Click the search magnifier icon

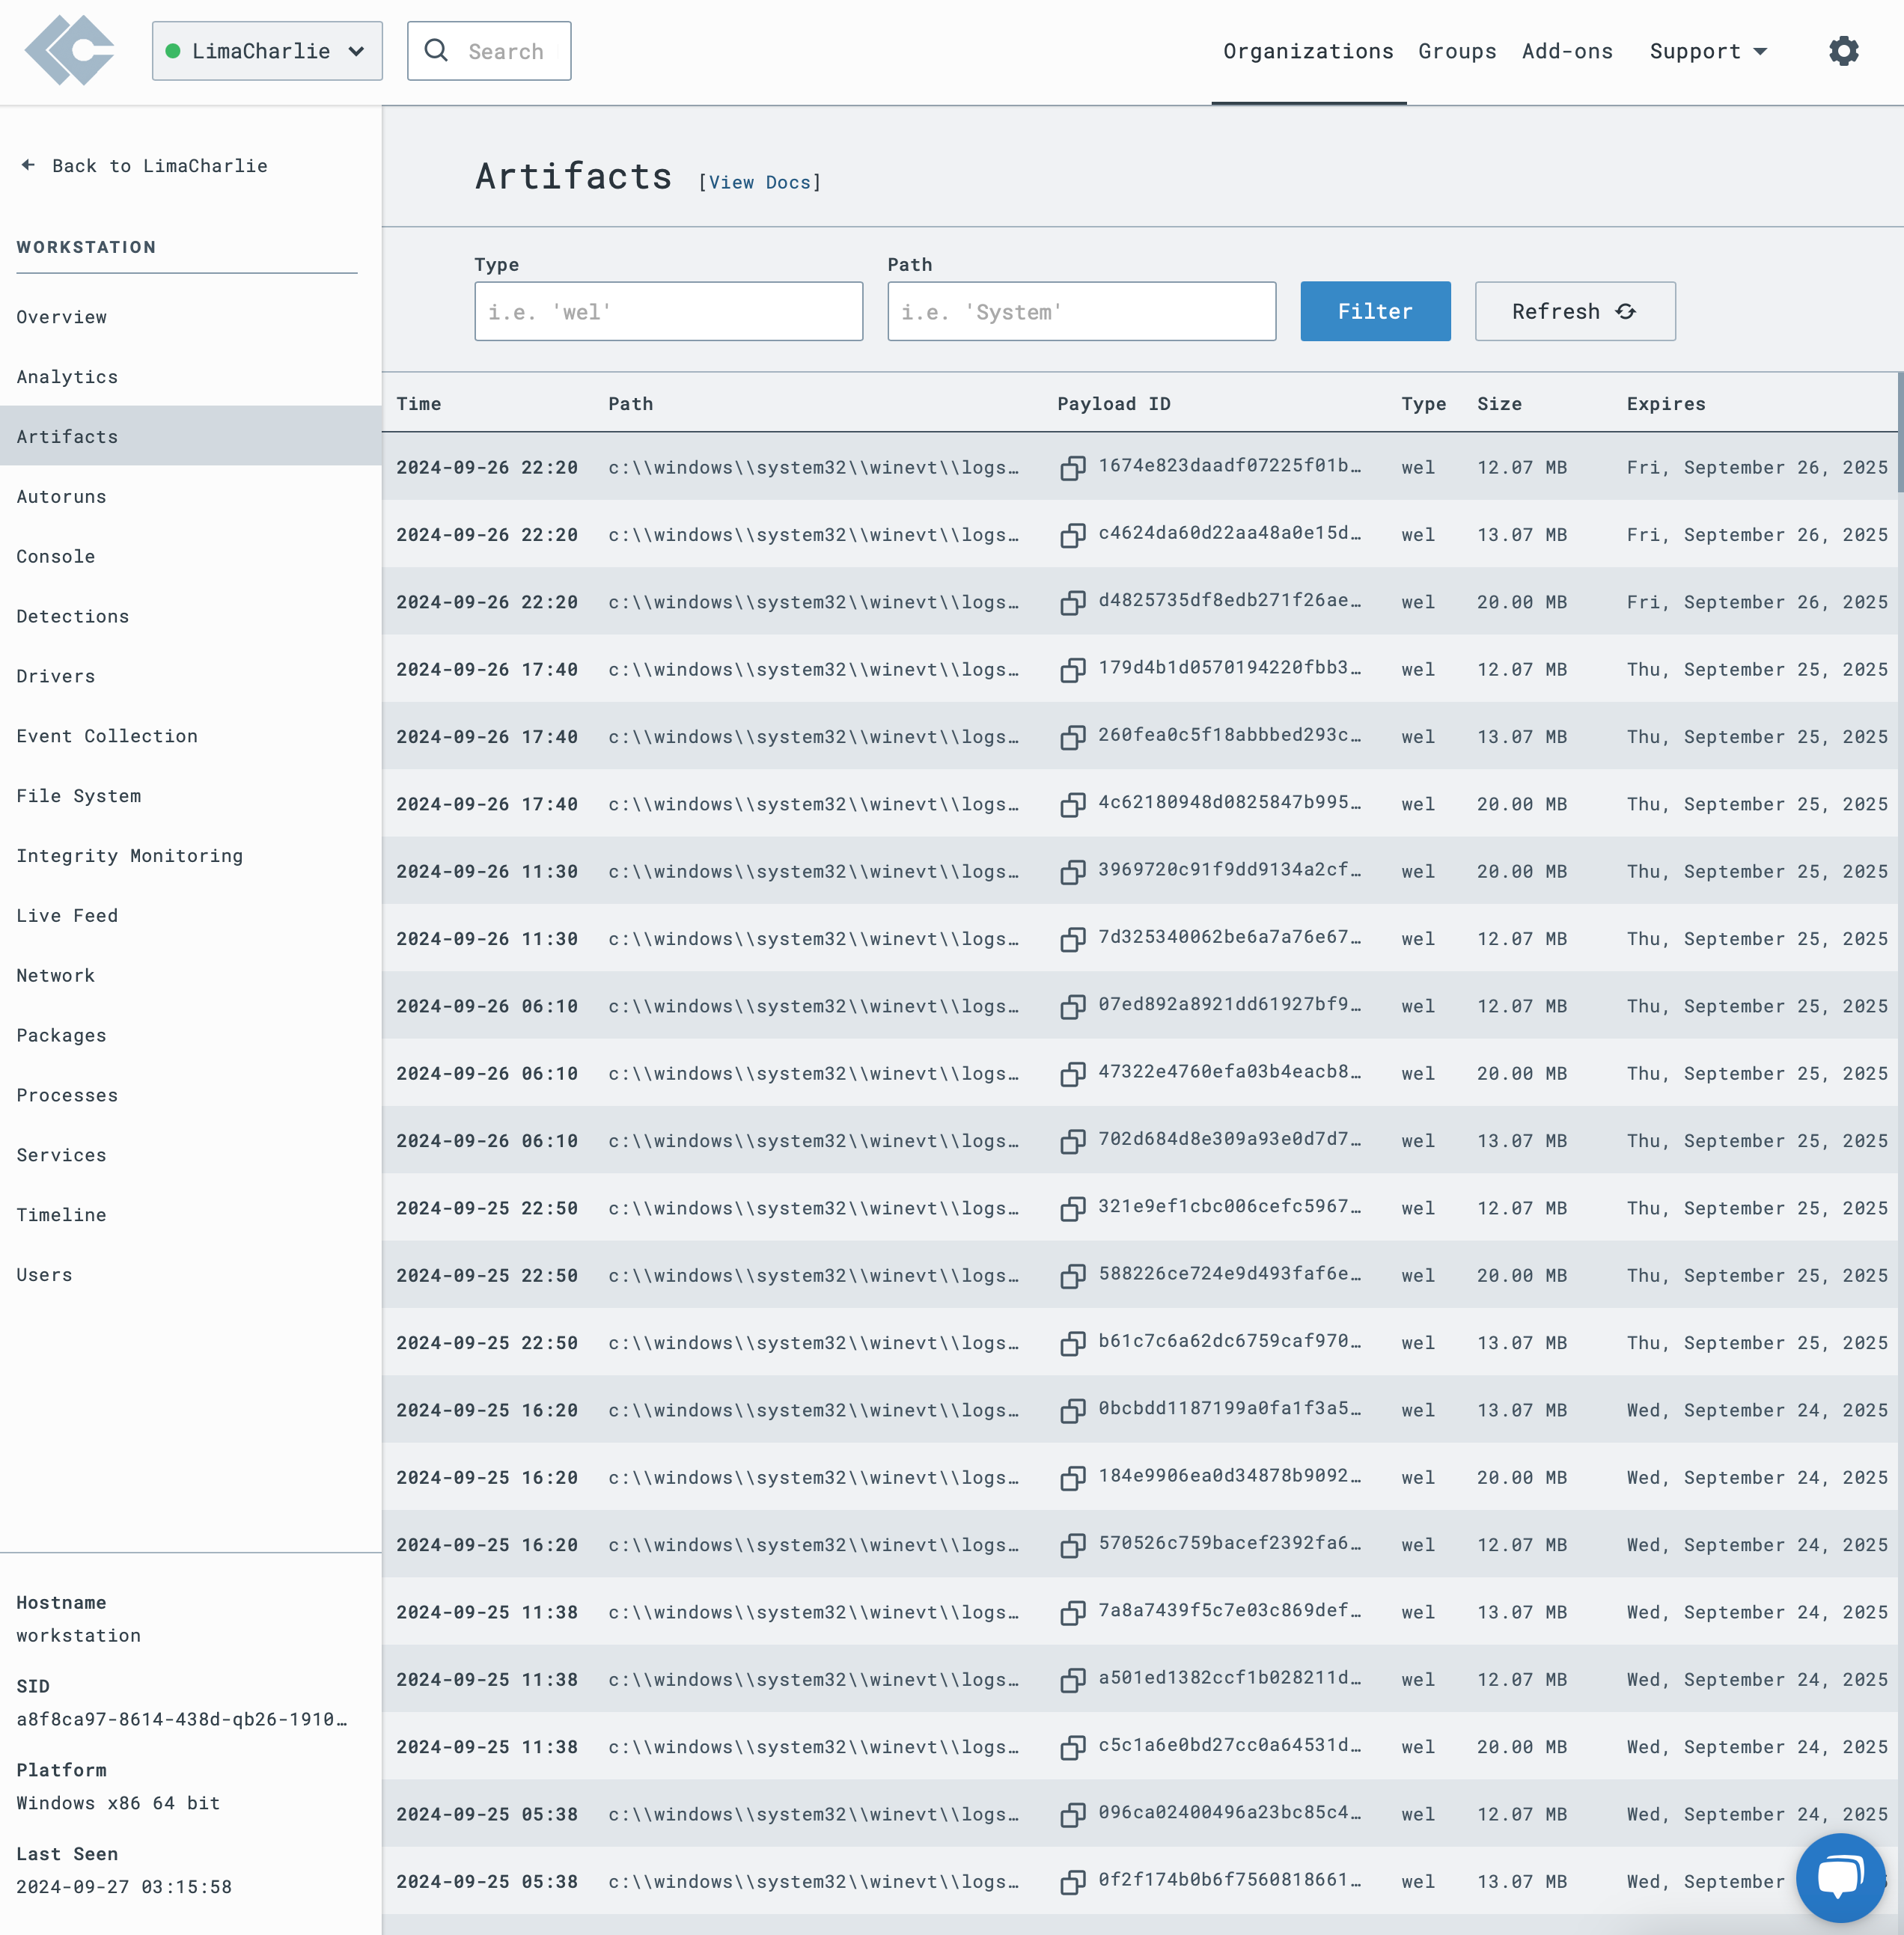pyautogui.click(x=436, y=50)
